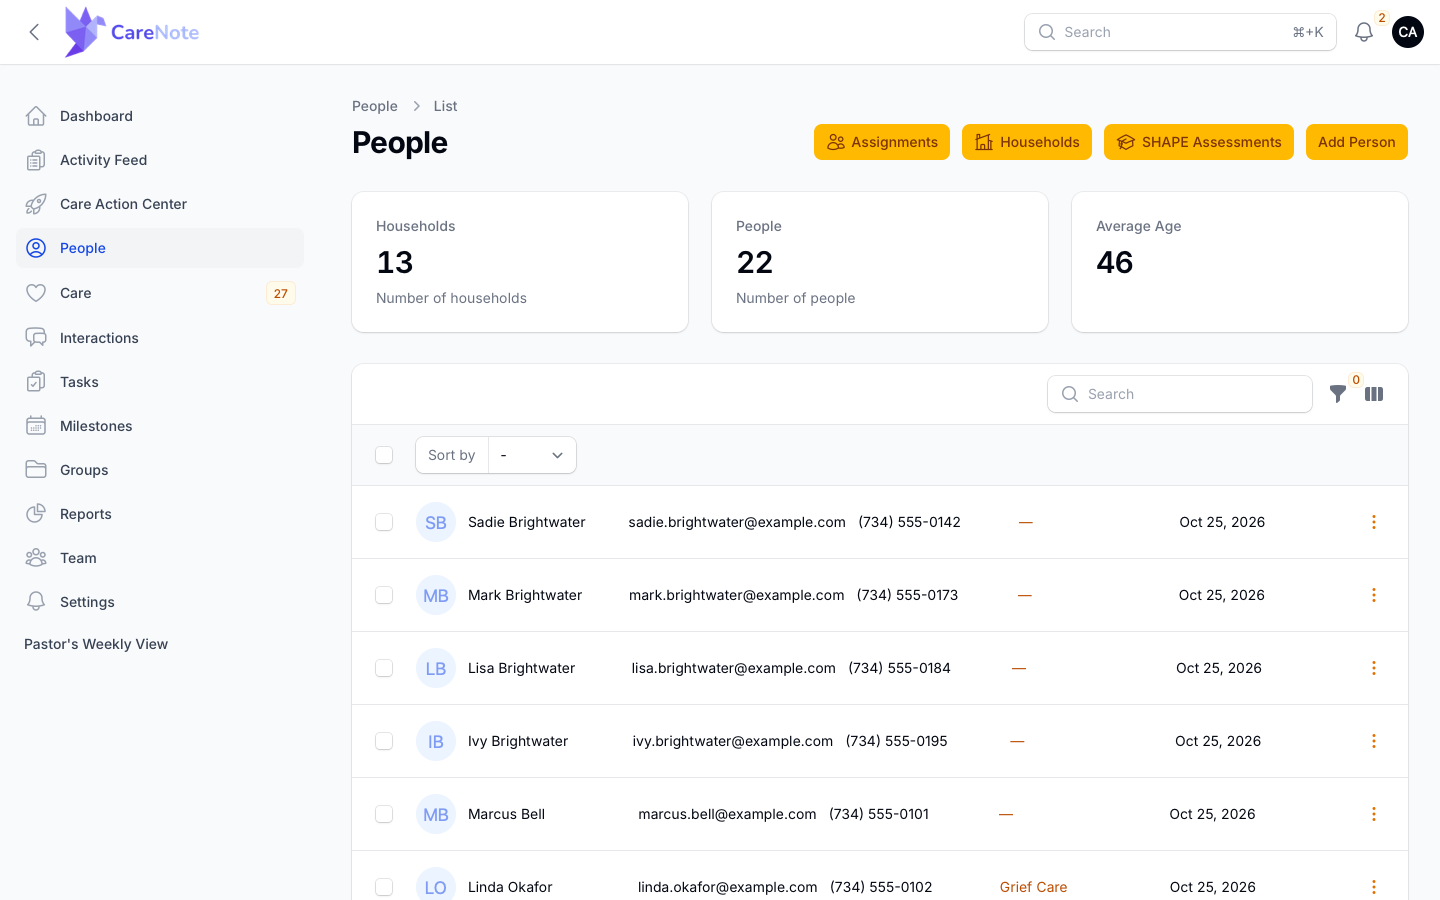Open the table filter funnel icon
The height and width of the screenshot is (900, 1440).
click(x=1338, y=394)
